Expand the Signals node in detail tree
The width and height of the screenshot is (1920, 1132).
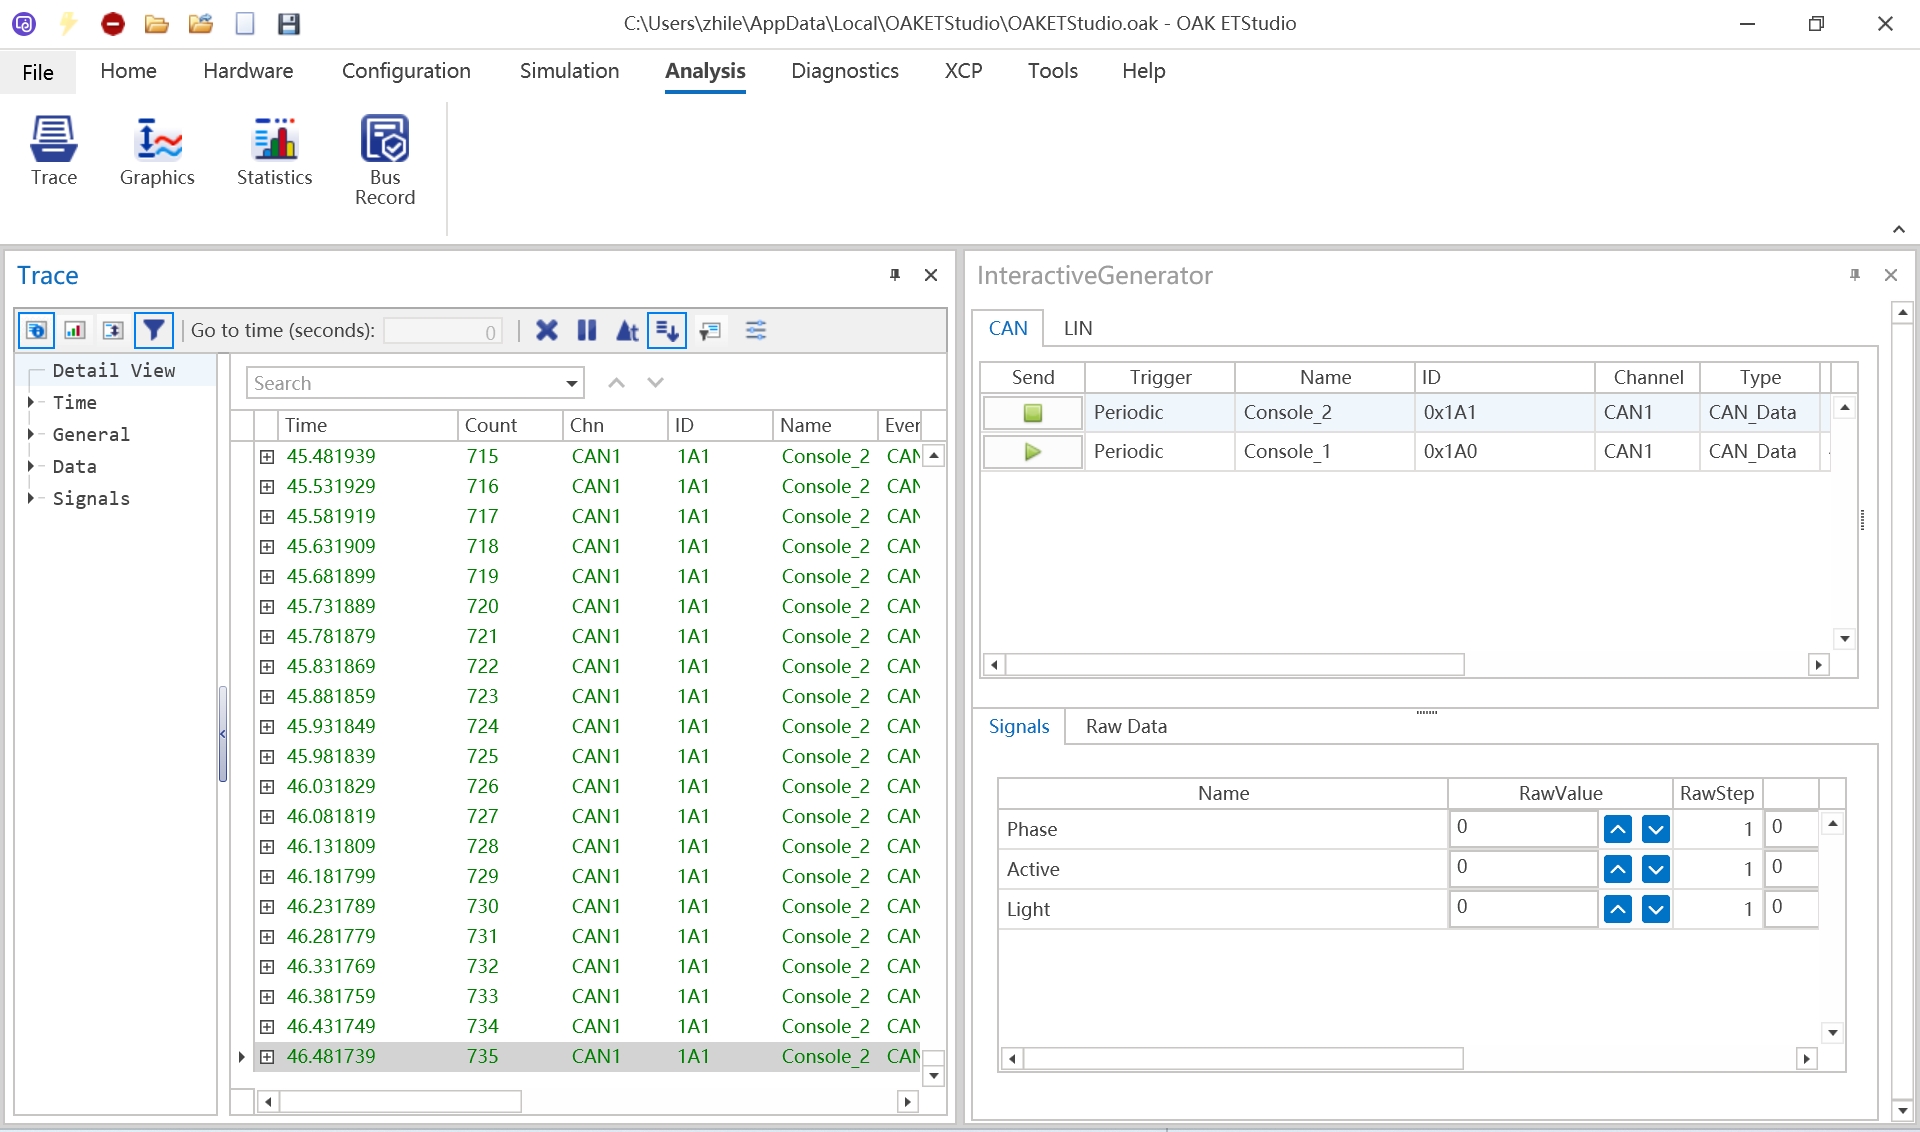(x=31, y=498)
